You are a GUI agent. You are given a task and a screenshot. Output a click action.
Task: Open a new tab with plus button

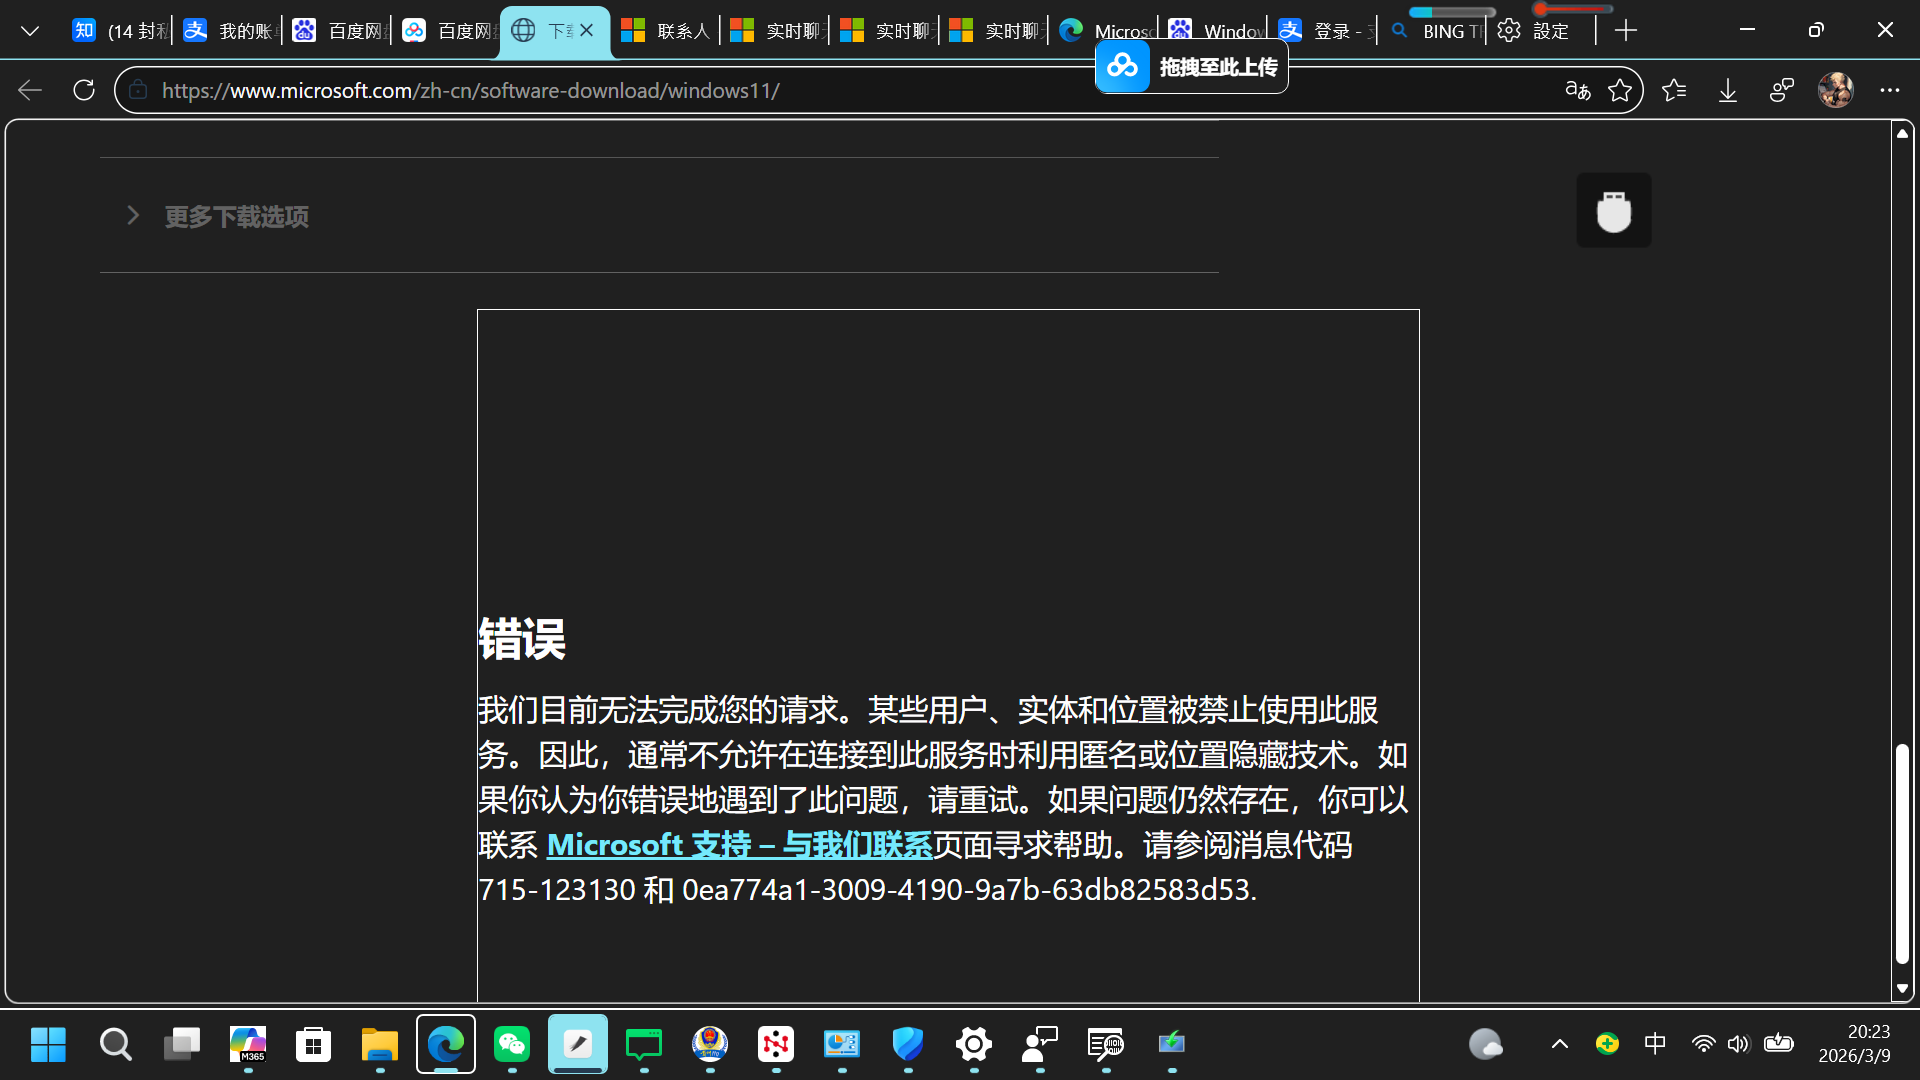(x=1626, y=31)
